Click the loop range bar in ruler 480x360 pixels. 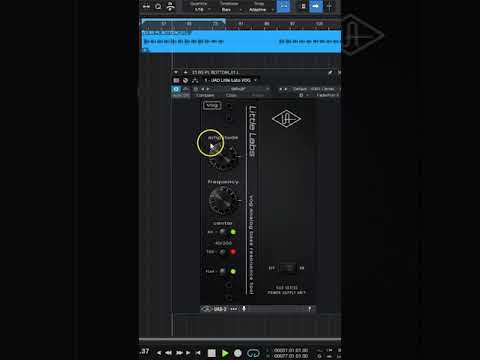[x=183, y=21]
